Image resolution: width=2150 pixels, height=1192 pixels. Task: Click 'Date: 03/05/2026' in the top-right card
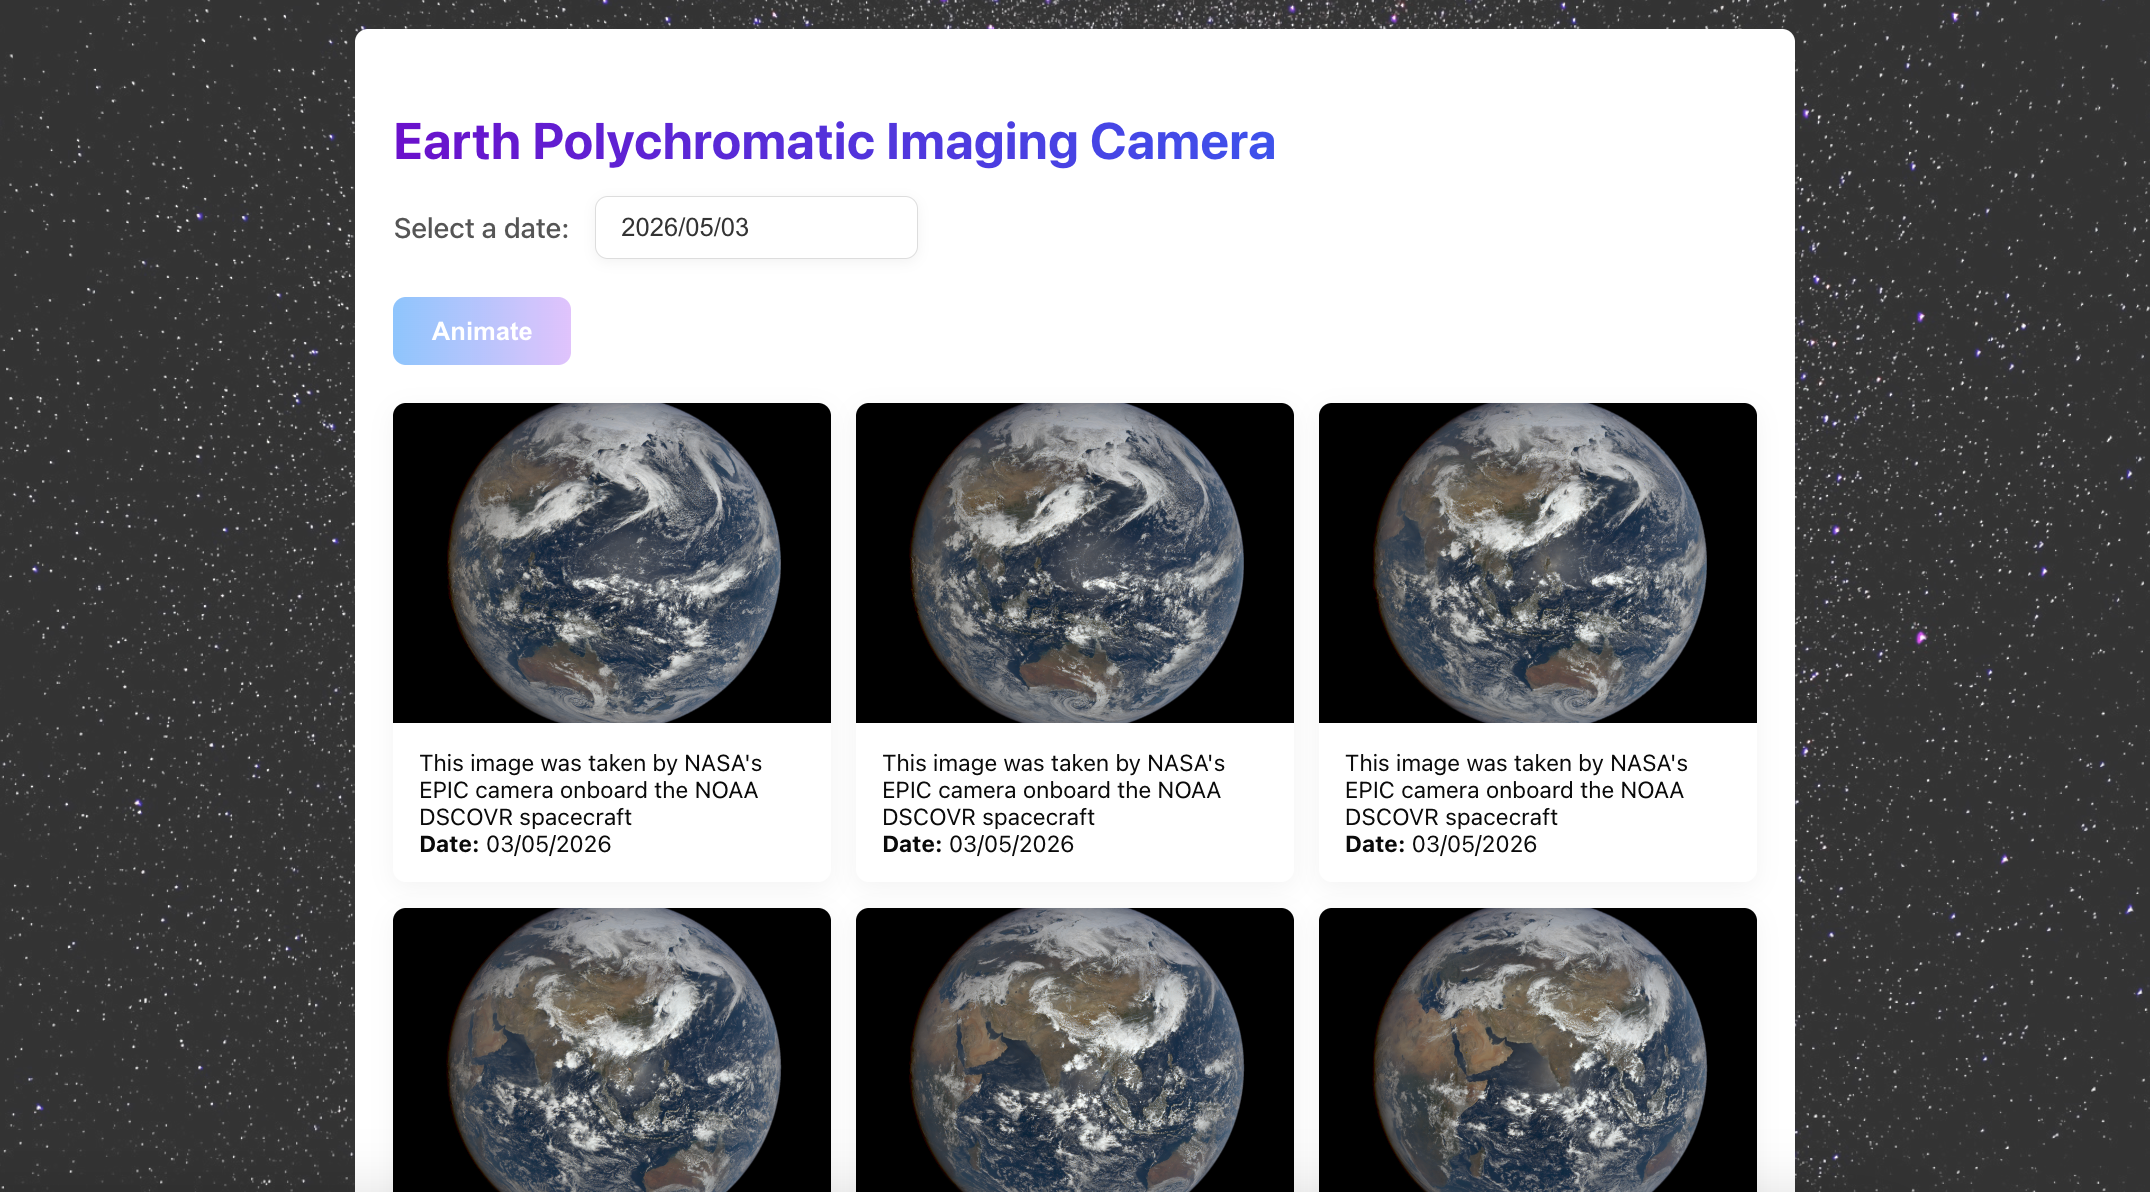[x=1441, y=844]
